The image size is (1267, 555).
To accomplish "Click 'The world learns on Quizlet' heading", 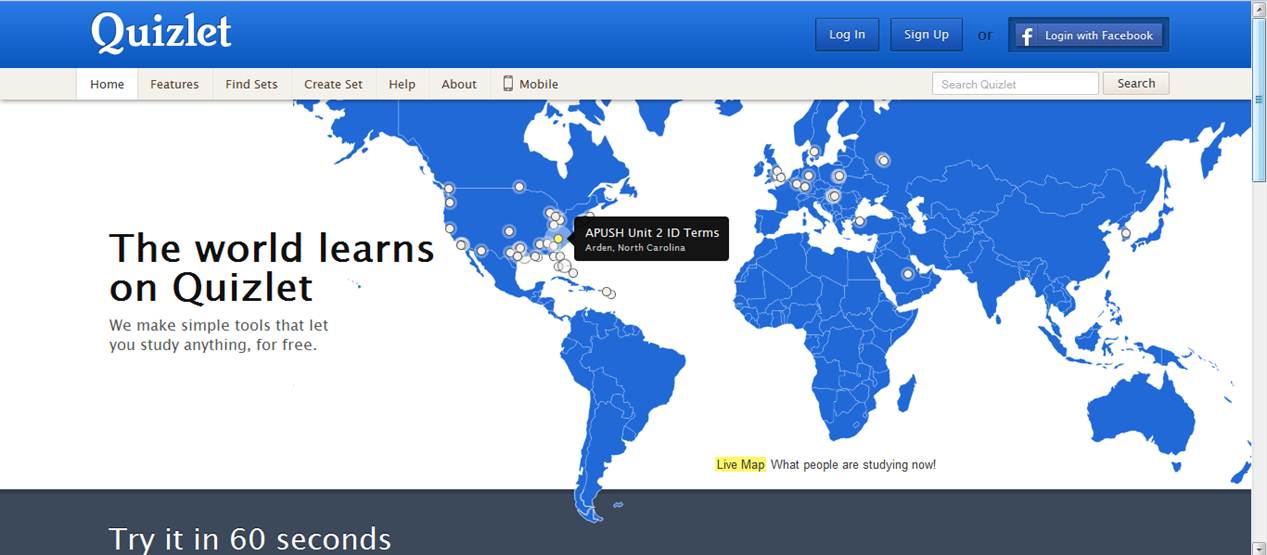I will pyautogui.click(x=272, y=267).
